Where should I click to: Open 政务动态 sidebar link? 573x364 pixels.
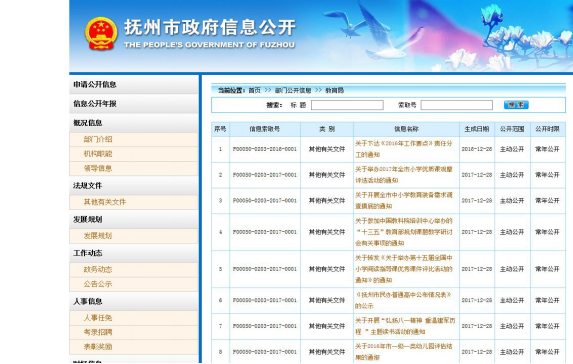(98, 269)
